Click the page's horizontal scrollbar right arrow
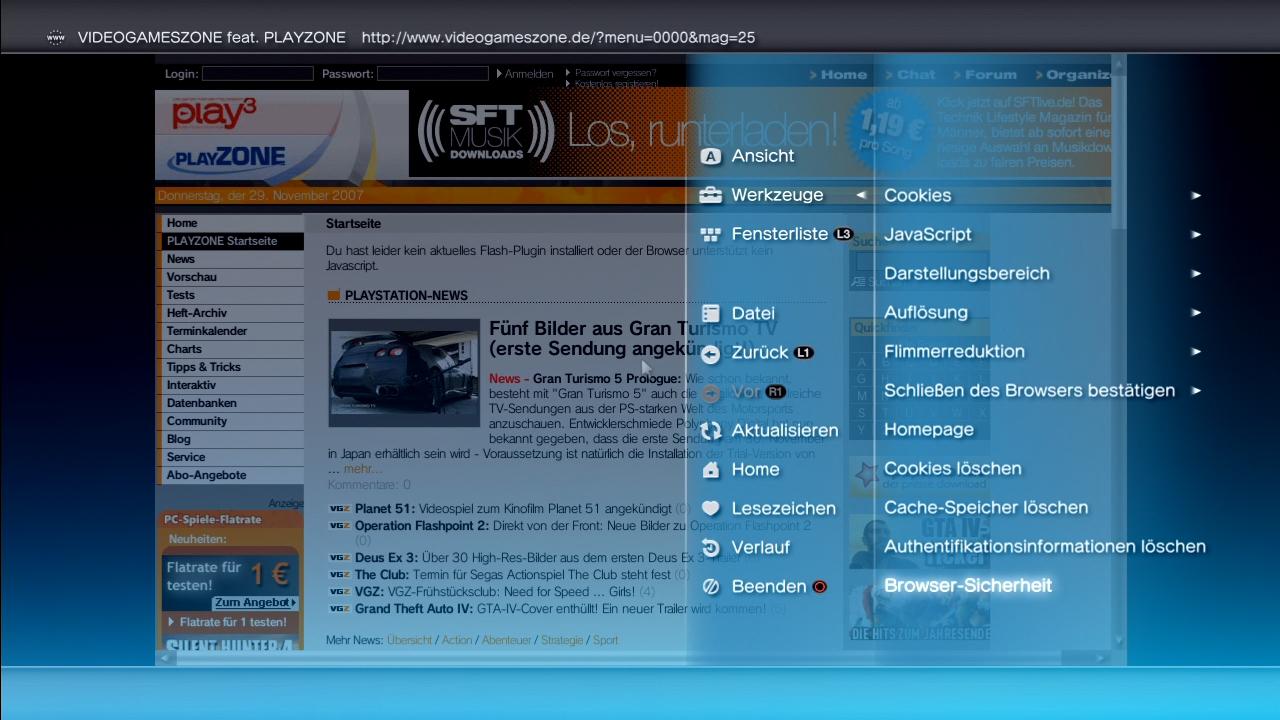This screenshot has height=720, width=1280. click(1102, 658)
